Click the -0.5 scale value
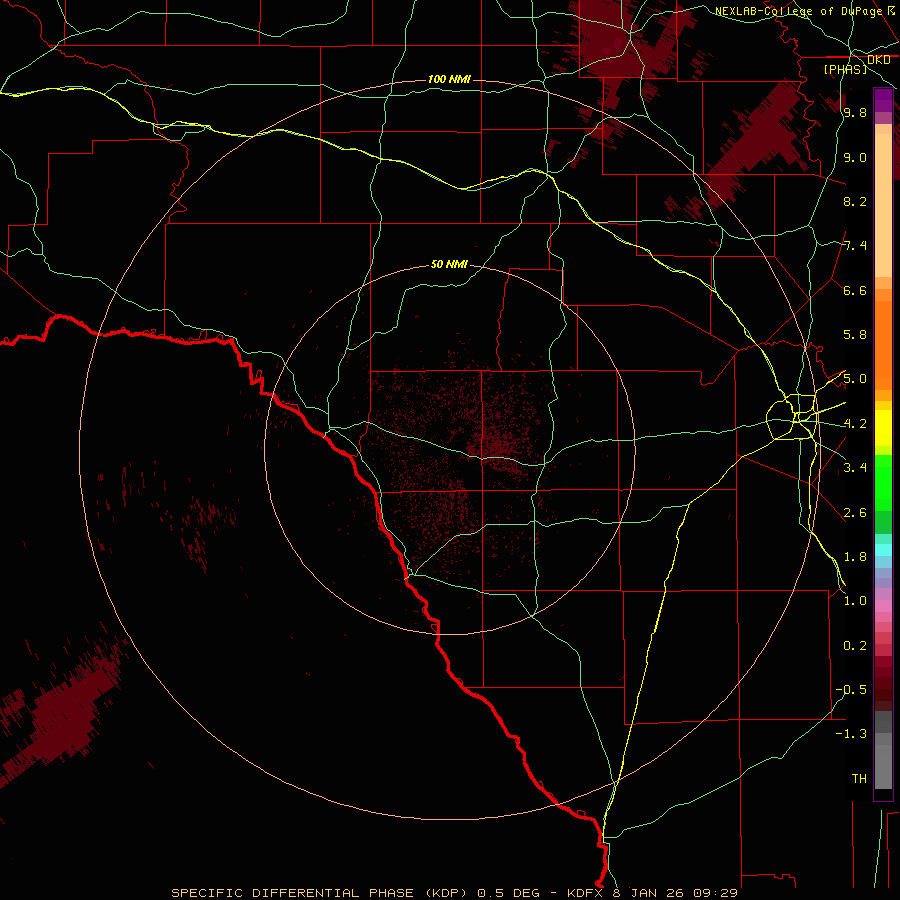The width and height of the screenshot is (900, 900). click(x=851, y=690)
